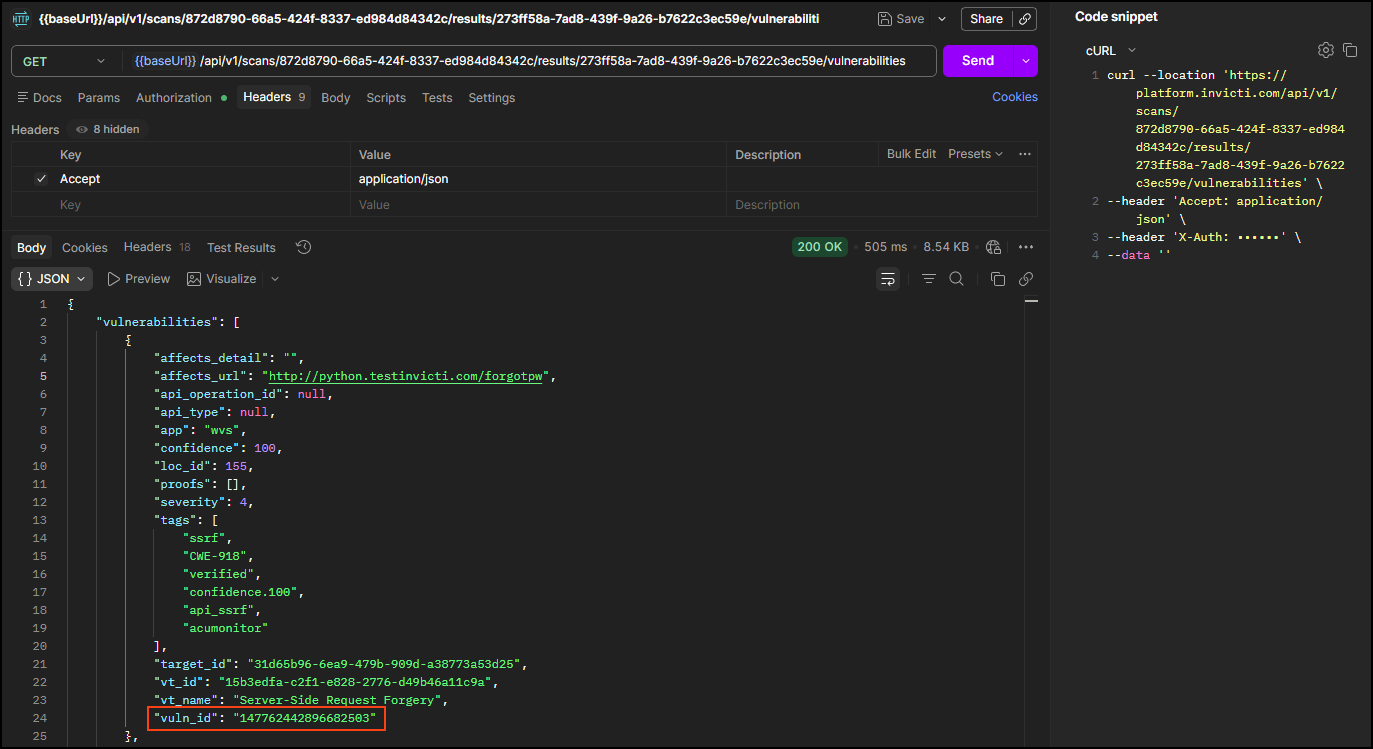
Task: Toggle the Docs panel view
Action: coord(39,97)
